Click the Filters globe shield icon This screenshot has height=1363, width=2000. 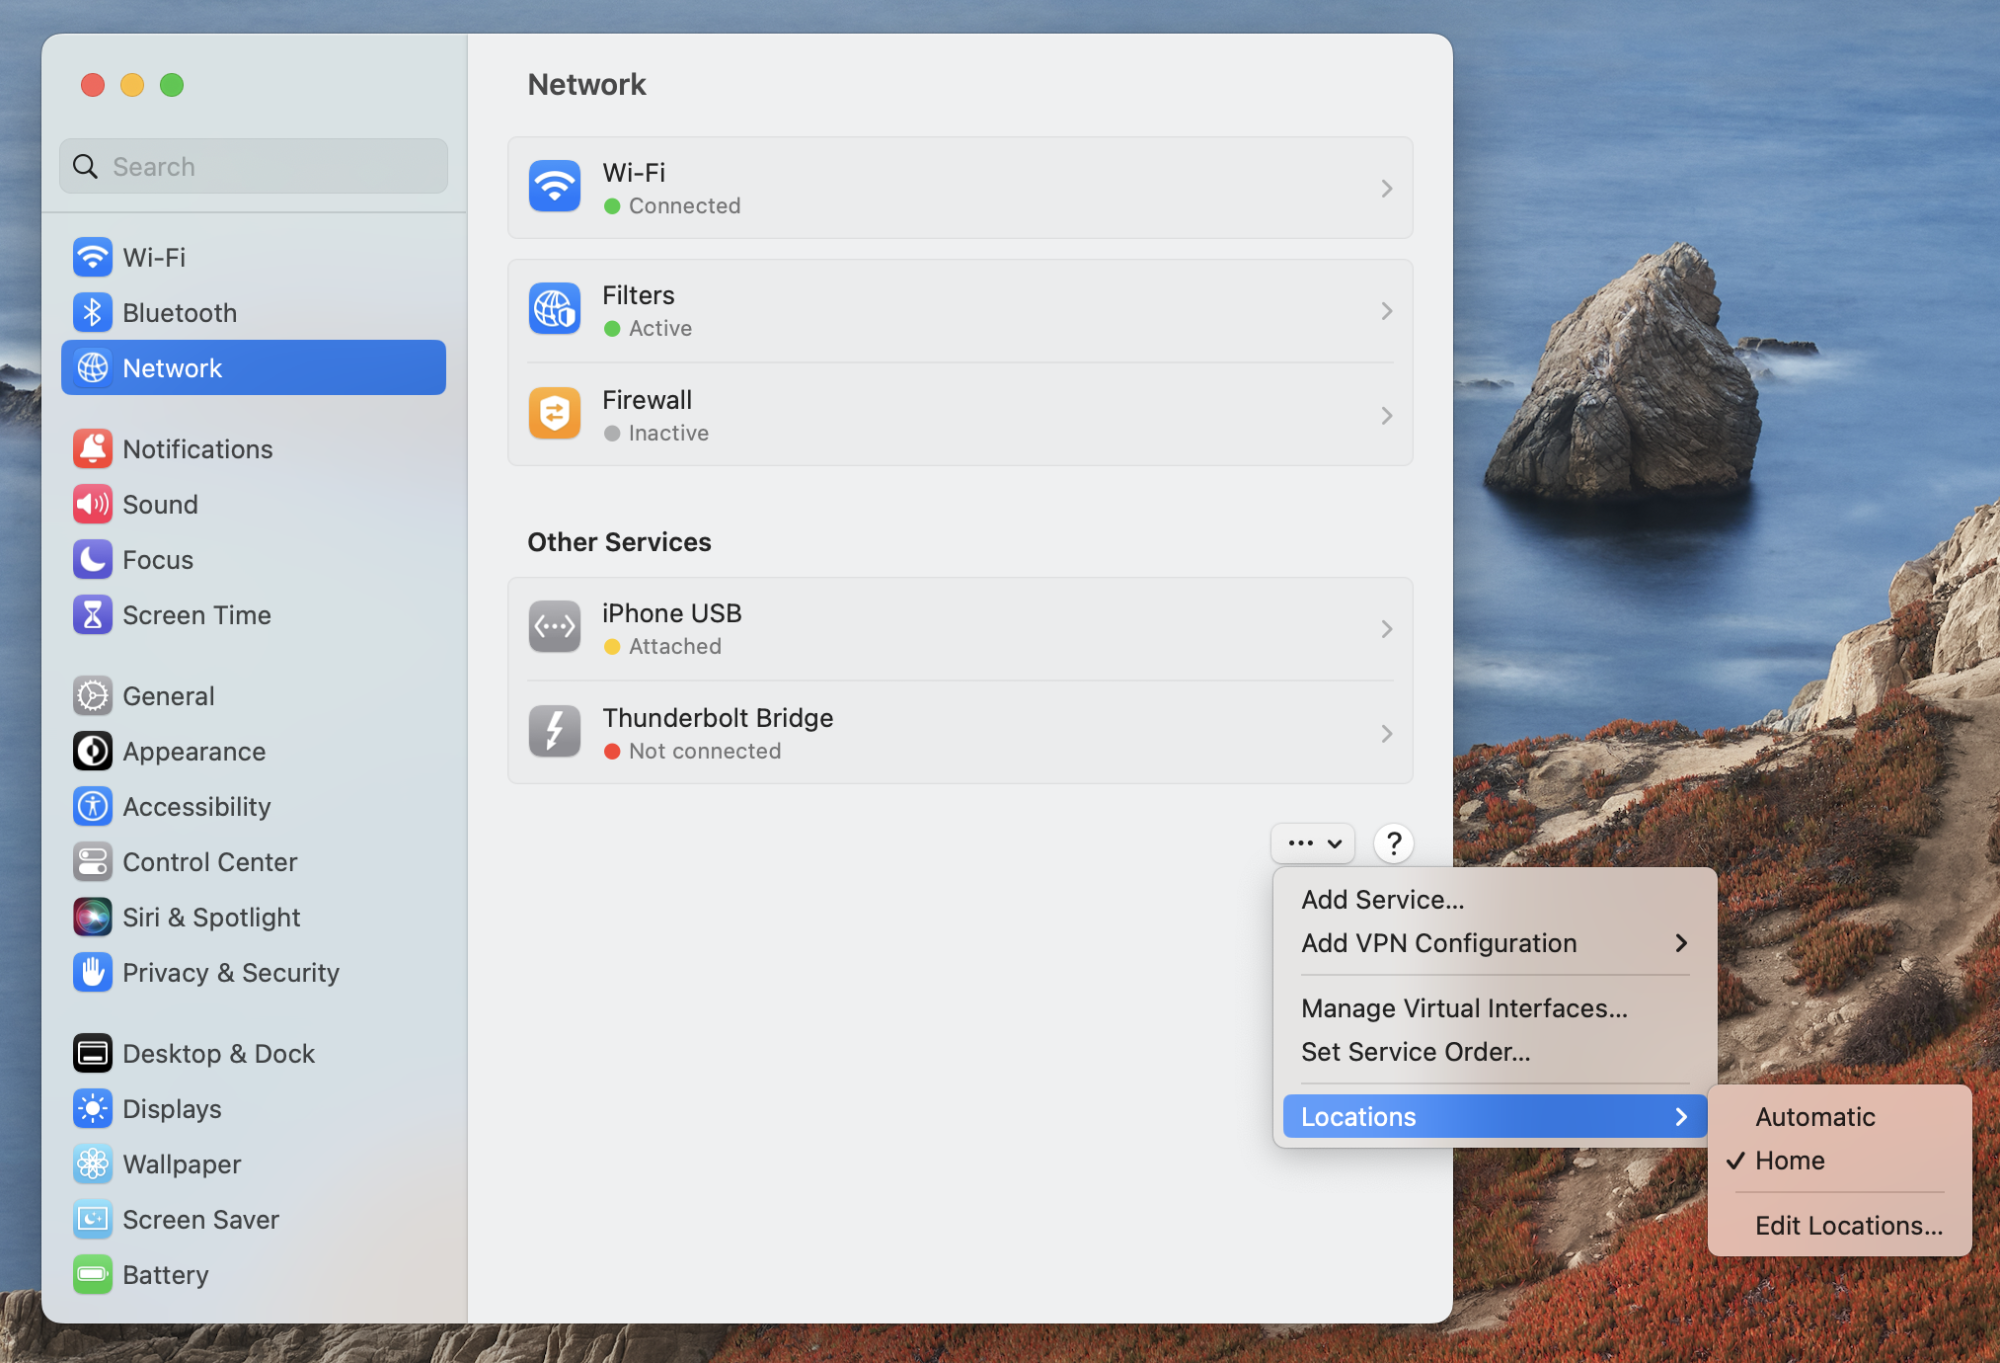pos(555,310)
